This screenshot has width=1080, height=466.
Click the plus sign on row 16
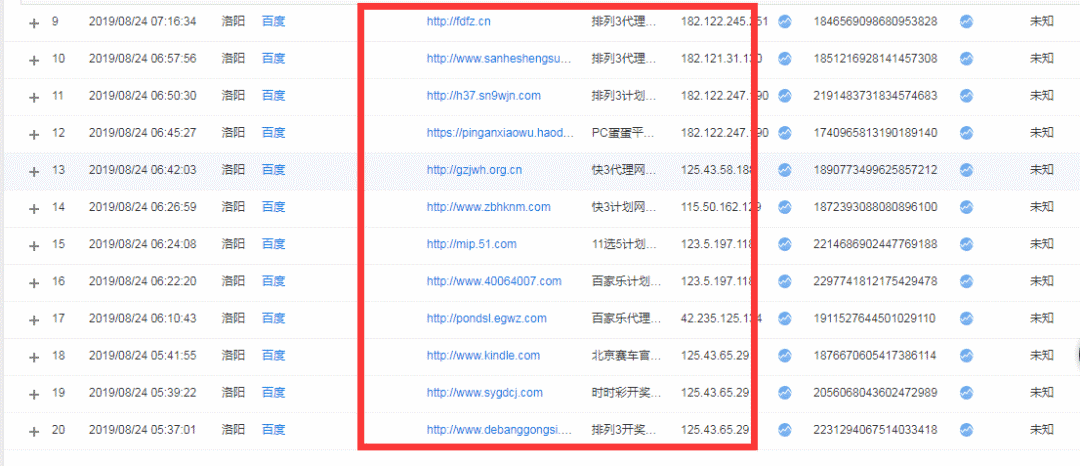tap(34, 284)
